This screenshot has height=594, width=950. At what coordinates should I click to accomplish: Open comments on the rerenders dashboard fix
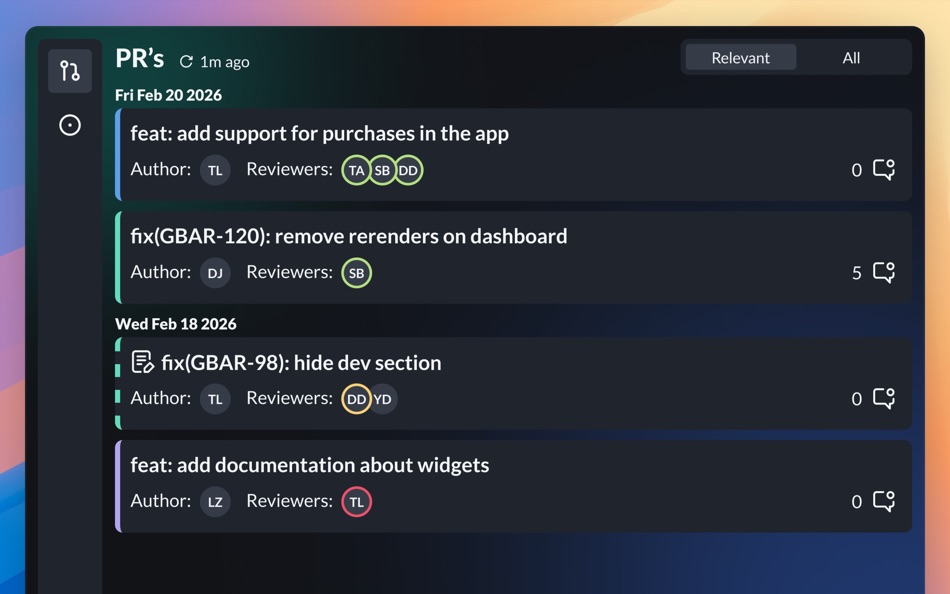coord(882,272)
